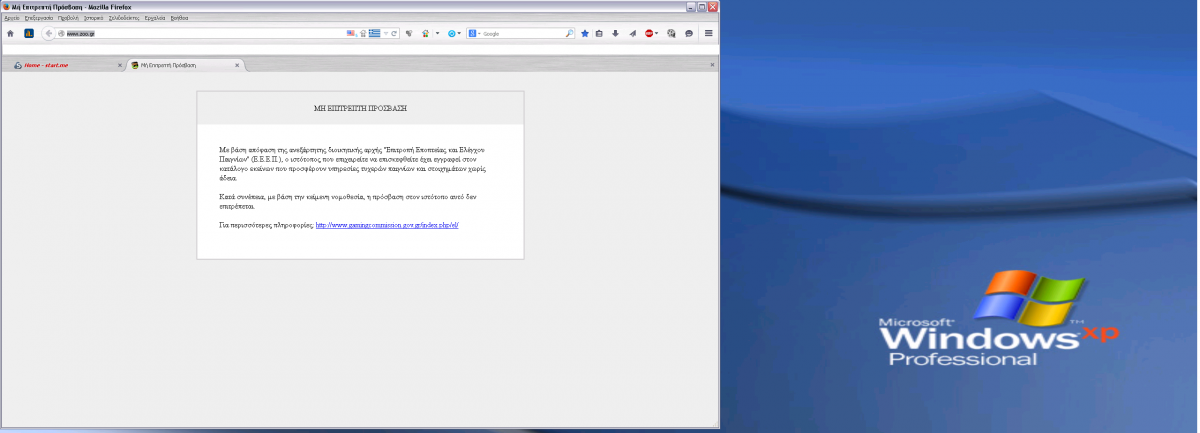Screen dimensions: 1200x433
Task: Open the address bar history dropdown arrow
Action: (386, 33)
